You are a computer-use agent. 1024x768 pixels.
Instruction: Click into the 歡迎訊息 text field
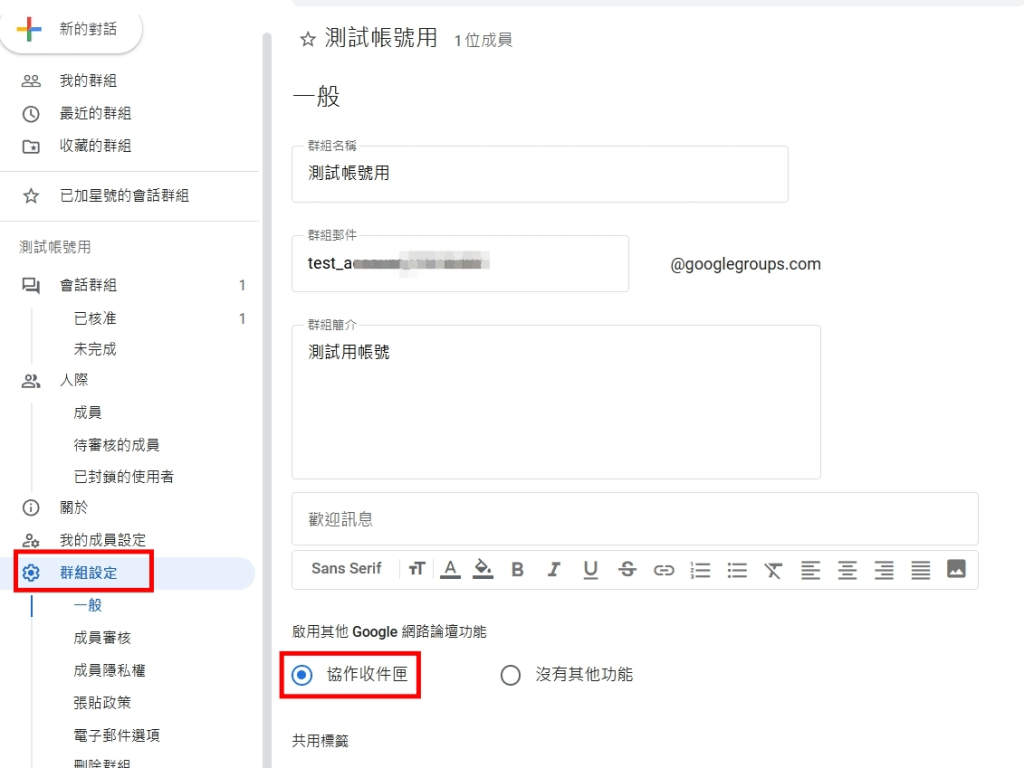[x=634, y=519]
